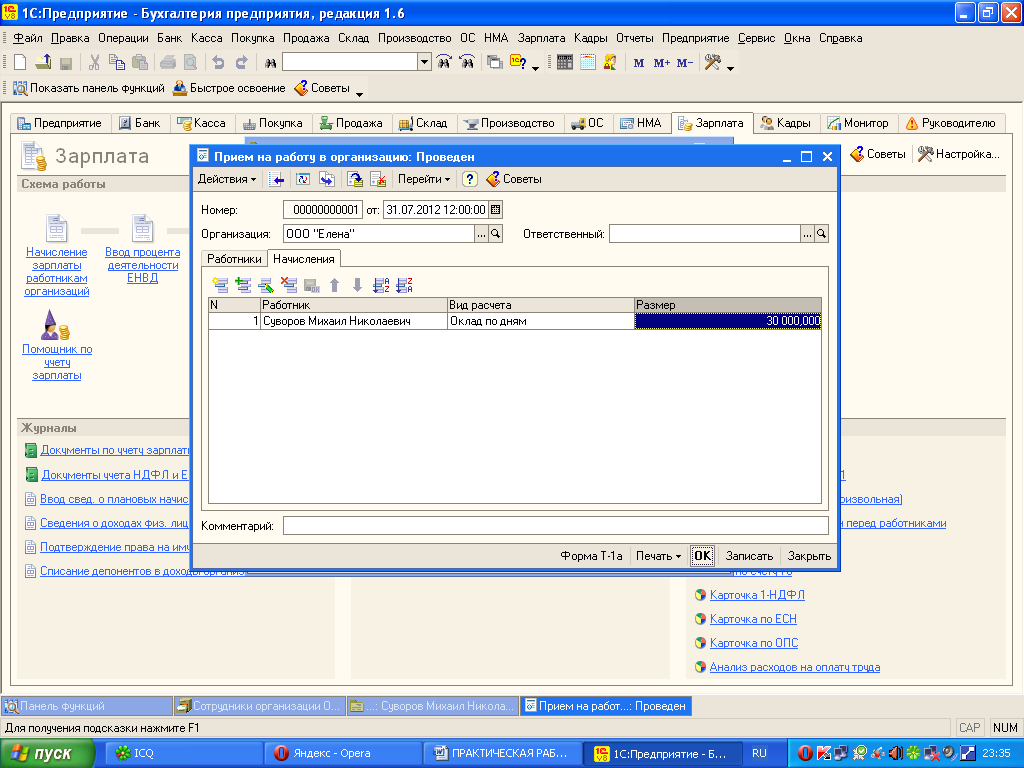Expand the search combo box arrow in toolbar

point(424,62)
